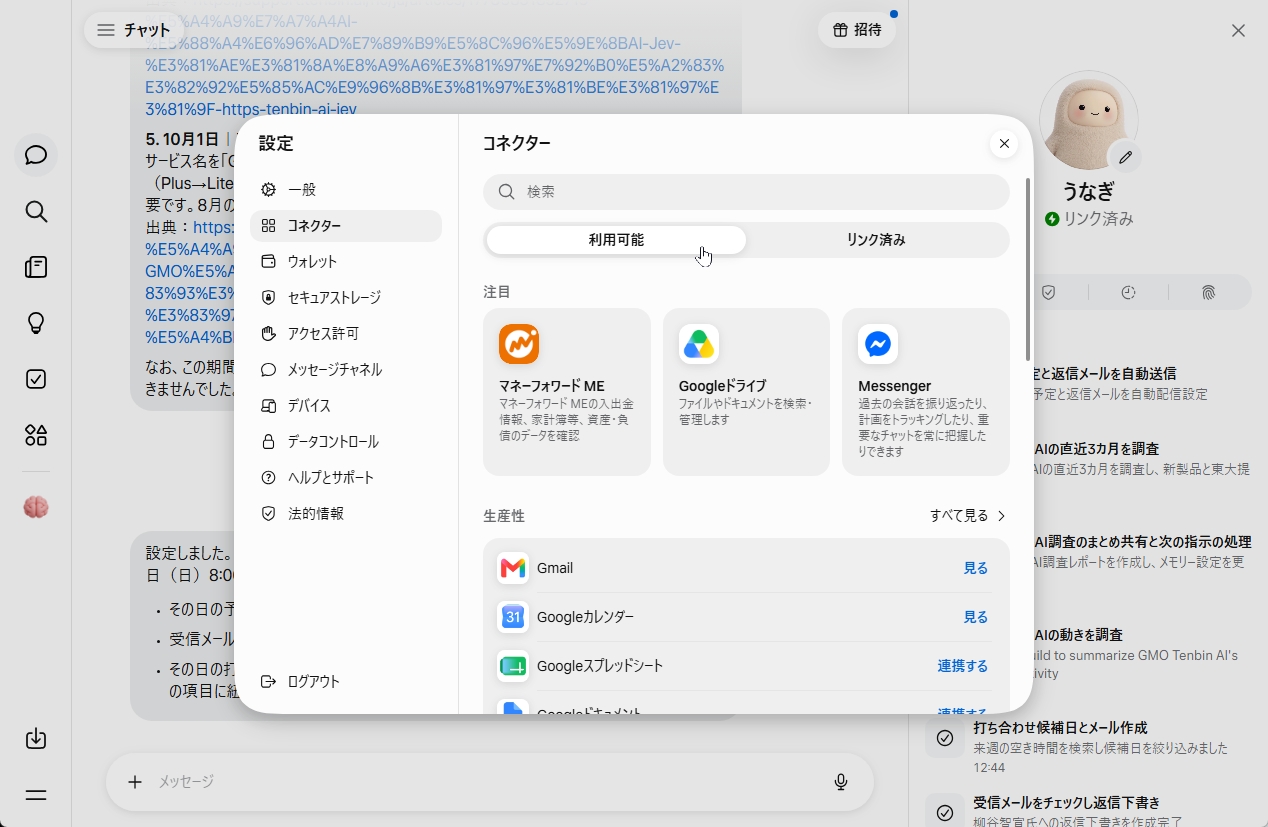Click 見る link for Gmail

pyautogui.click(x=975, y=568)
